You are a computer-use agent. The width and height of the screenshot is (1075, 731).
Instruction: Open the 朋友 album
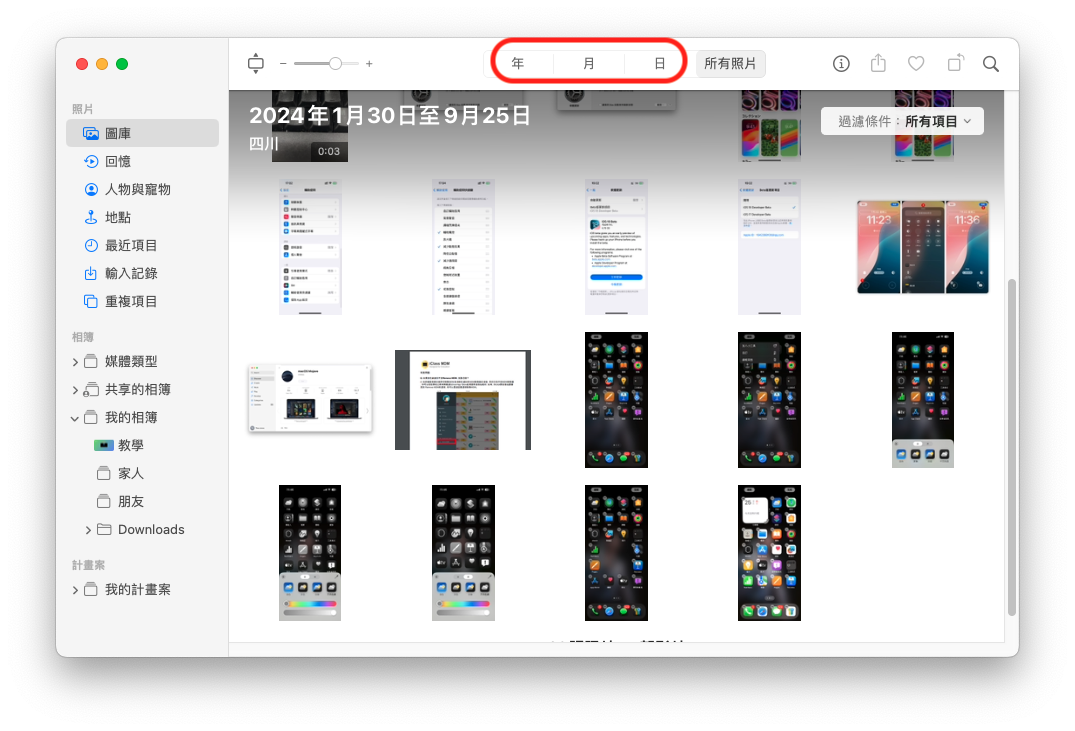(x=131, y=502)
